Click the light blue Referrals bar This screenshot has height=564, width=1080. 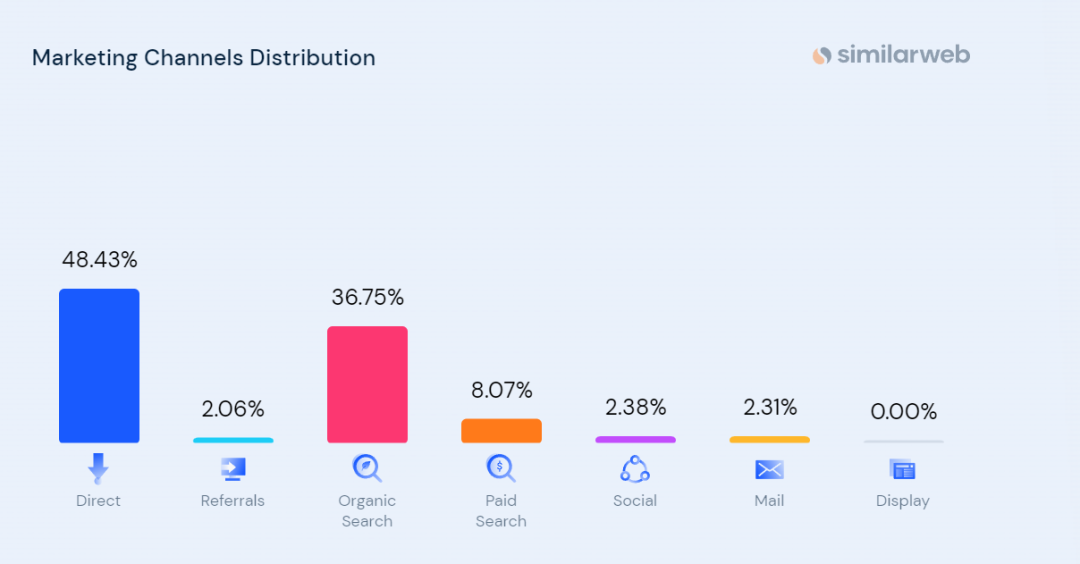pos(233,440)
